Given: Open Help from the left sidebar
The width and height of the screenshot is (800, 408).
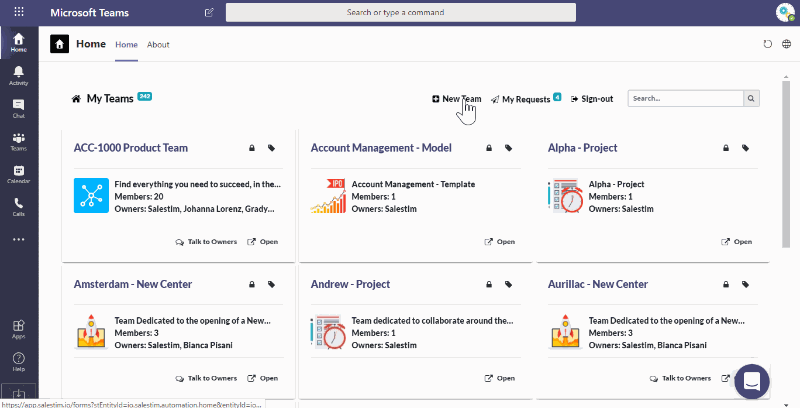Looking at the screenshot, I should point(18,360).
